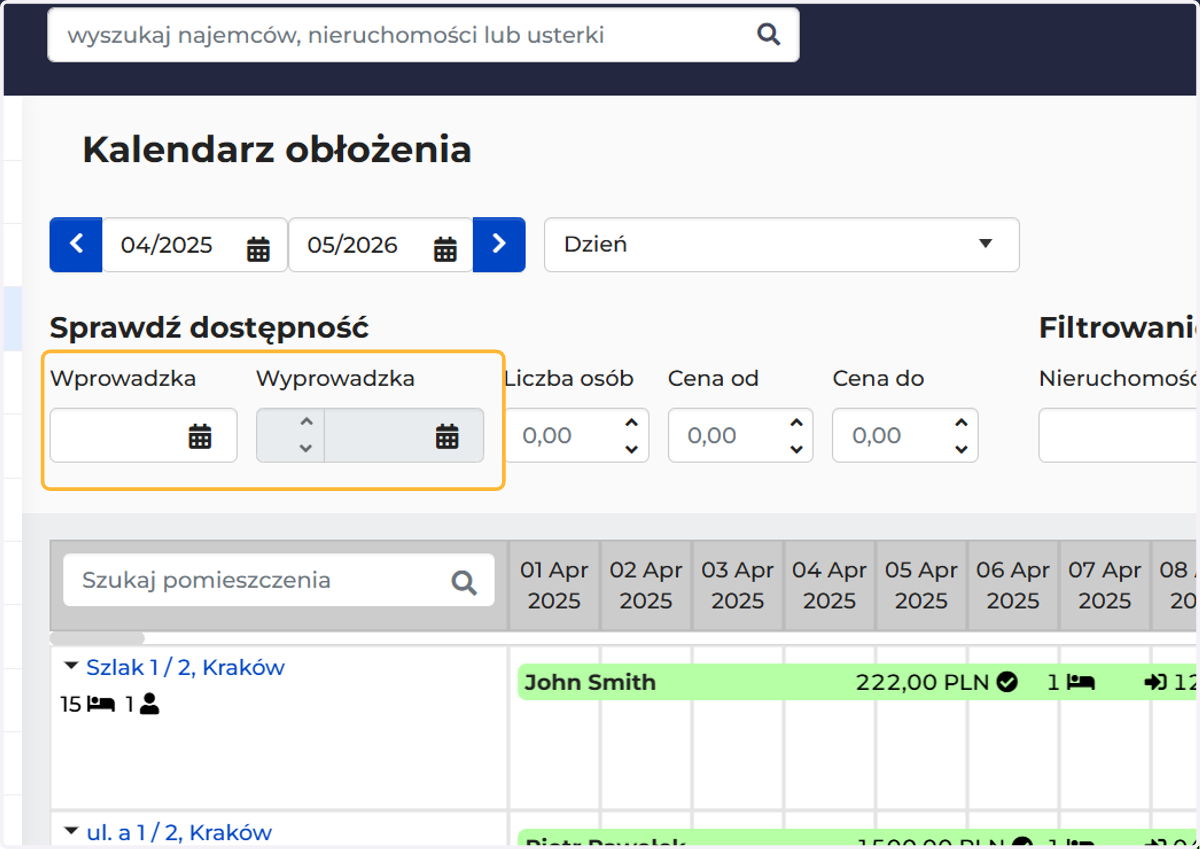This screenshot has width=1200, height=849.
Task: Increase Liczba osób with up arrow
Action: tap(631, 422)
